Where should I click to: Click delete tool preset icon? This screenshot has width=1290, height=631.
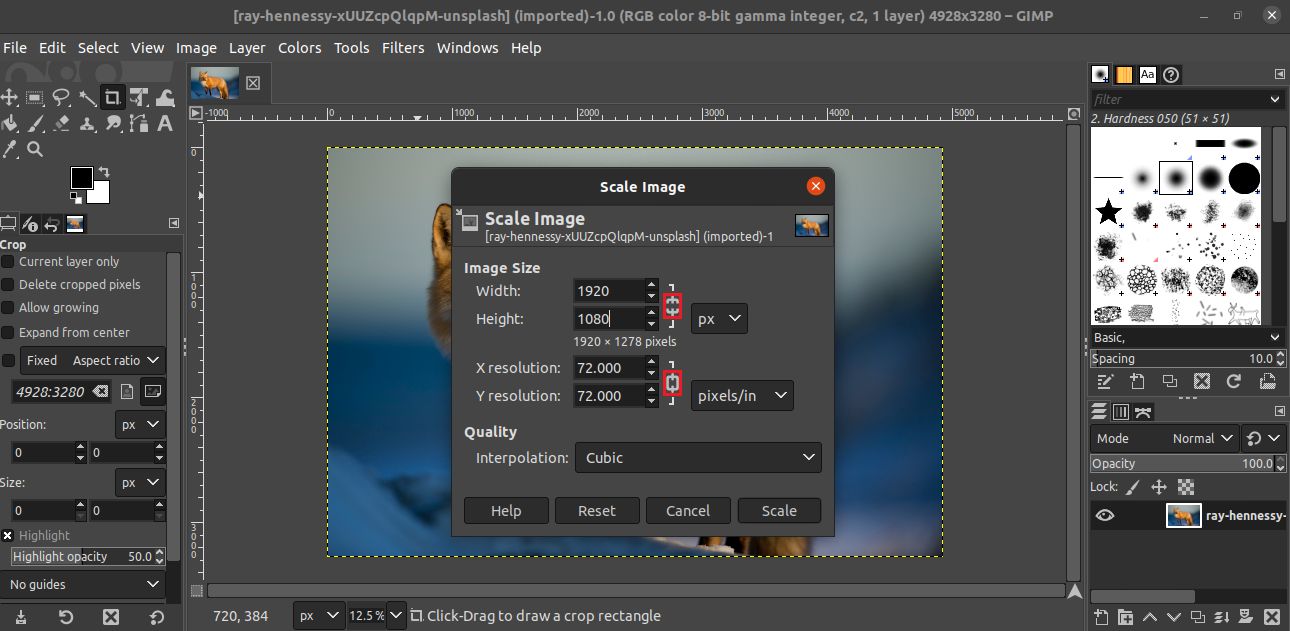coord(111,617)
